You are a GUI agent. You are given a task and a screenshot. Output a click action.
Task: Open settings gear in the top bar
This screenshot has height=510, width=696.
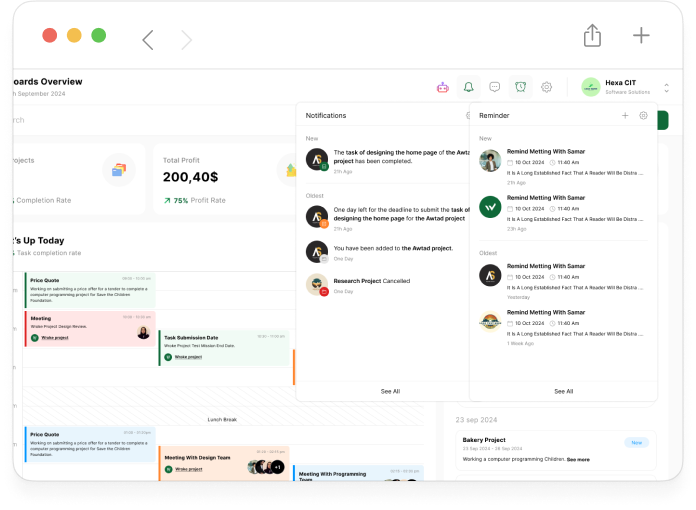click(546, 87)
